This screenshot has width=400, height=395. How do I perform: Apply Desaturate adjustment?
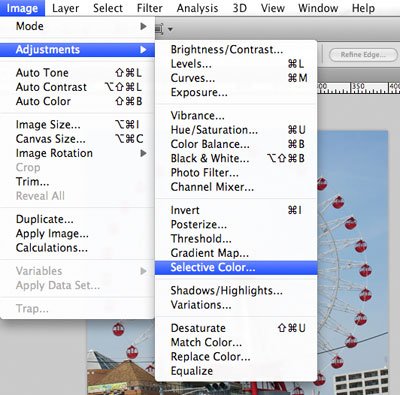coord(236,328)
